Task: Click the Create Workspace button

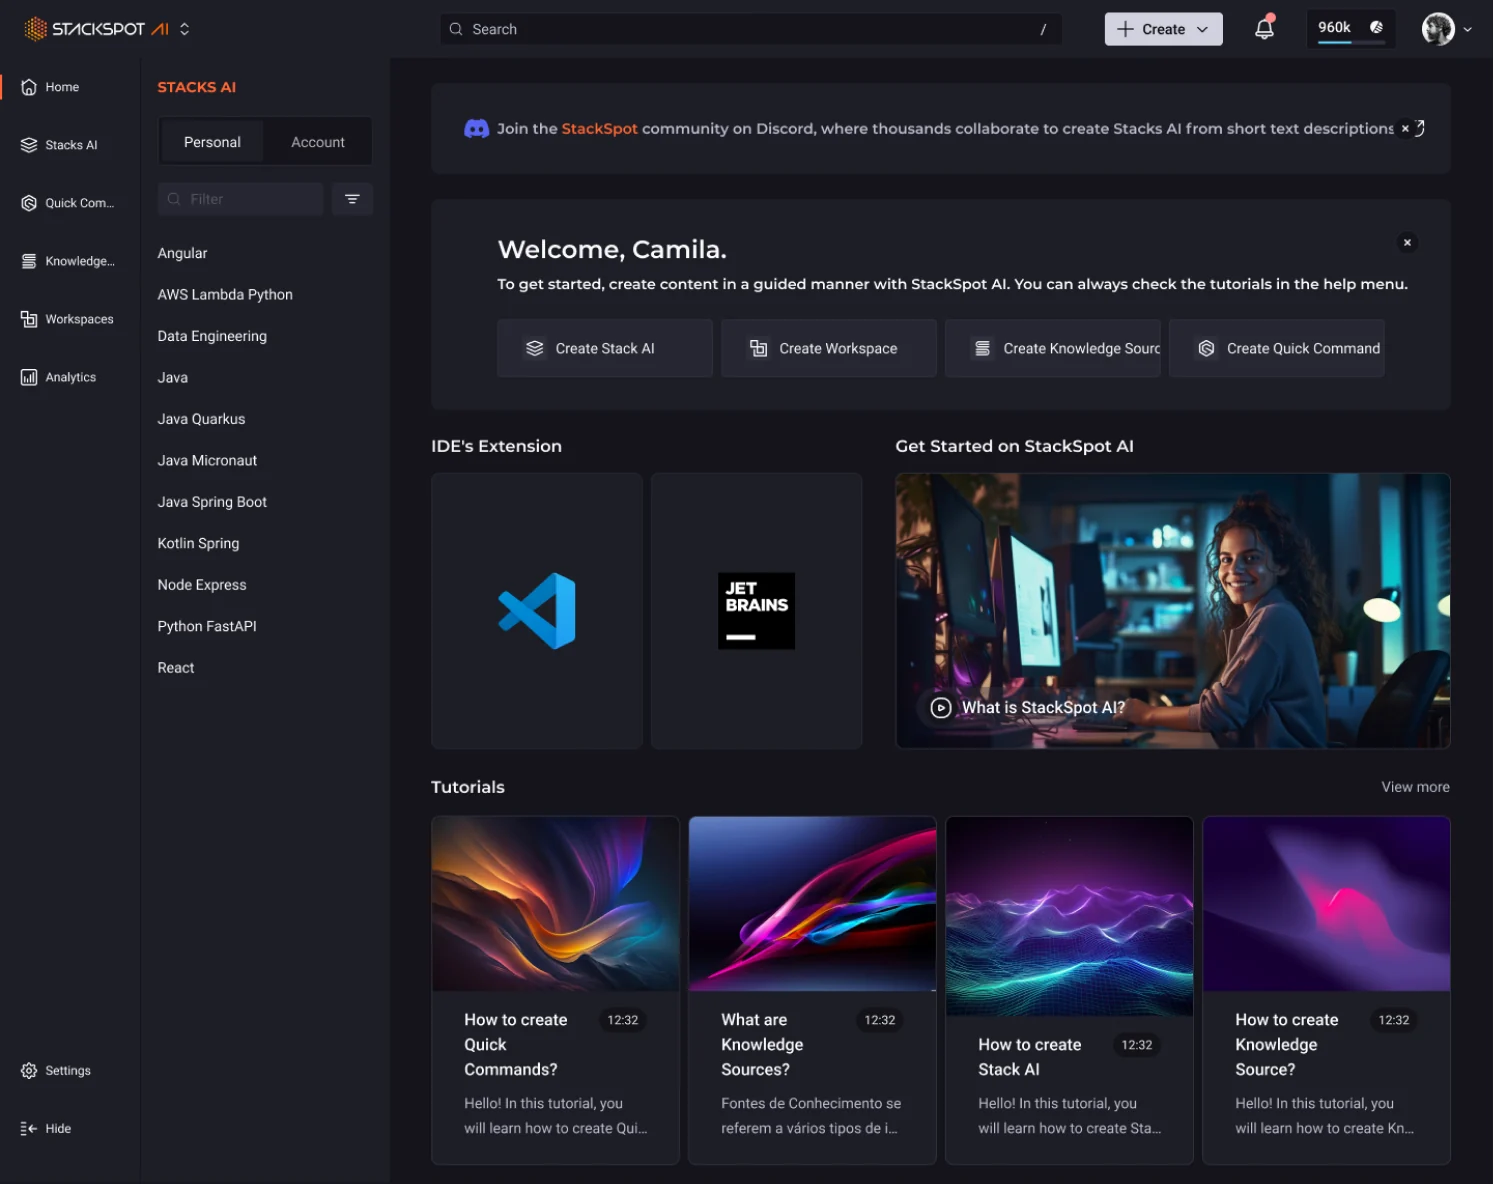Action: [829, 348]
